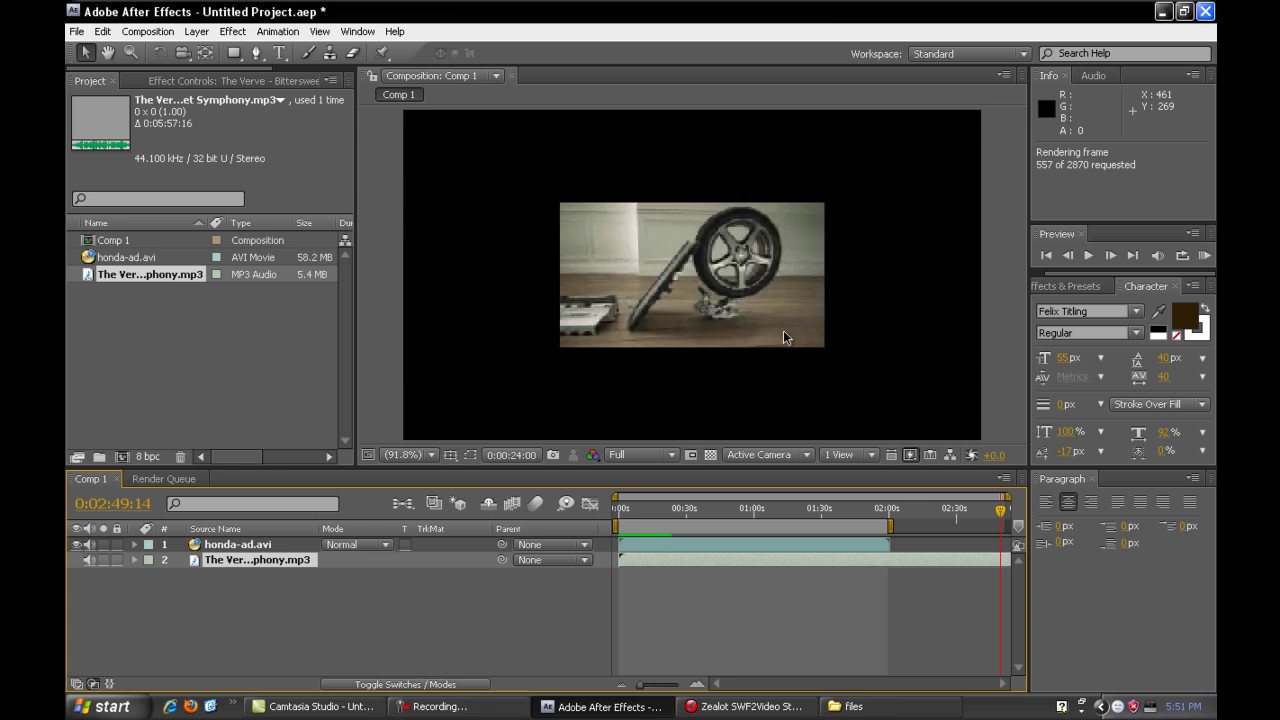Open the resolution Full dropdown

click(x=642, y=455)
